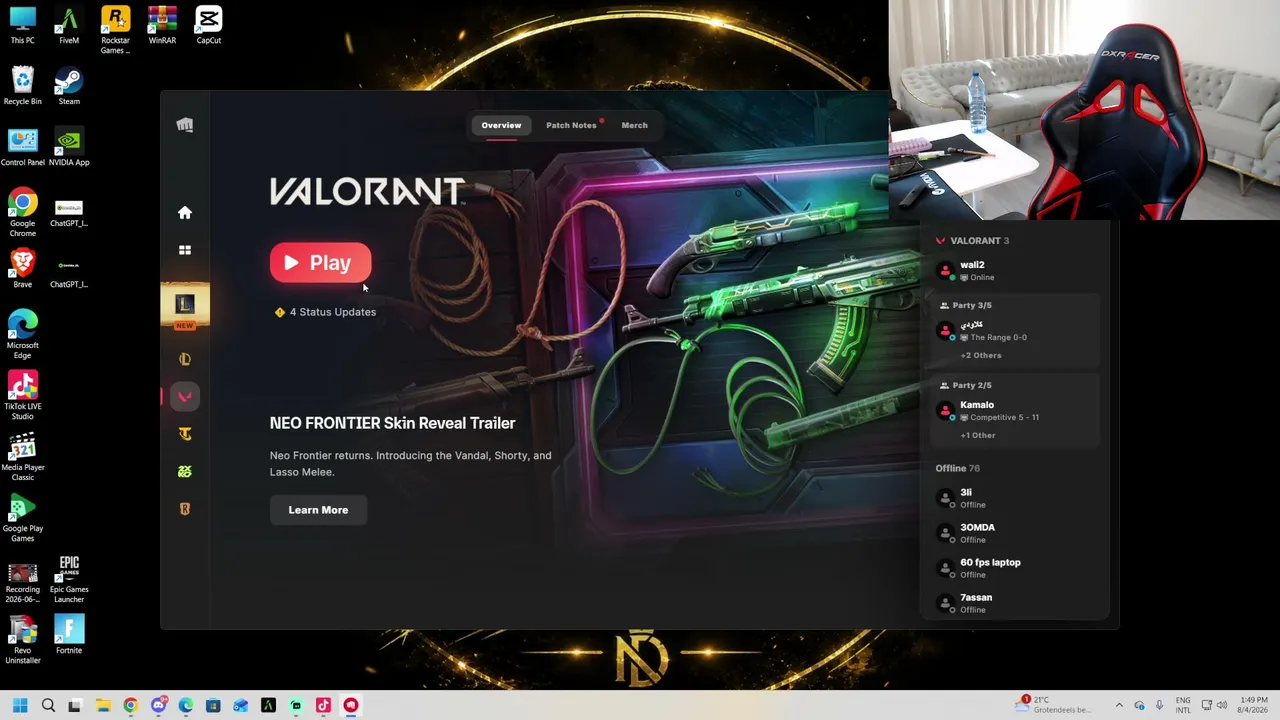Click the VALORANT 3 friends group header
The width and height of the screenshot is (1280, 720).
click(x=972, y=241)
